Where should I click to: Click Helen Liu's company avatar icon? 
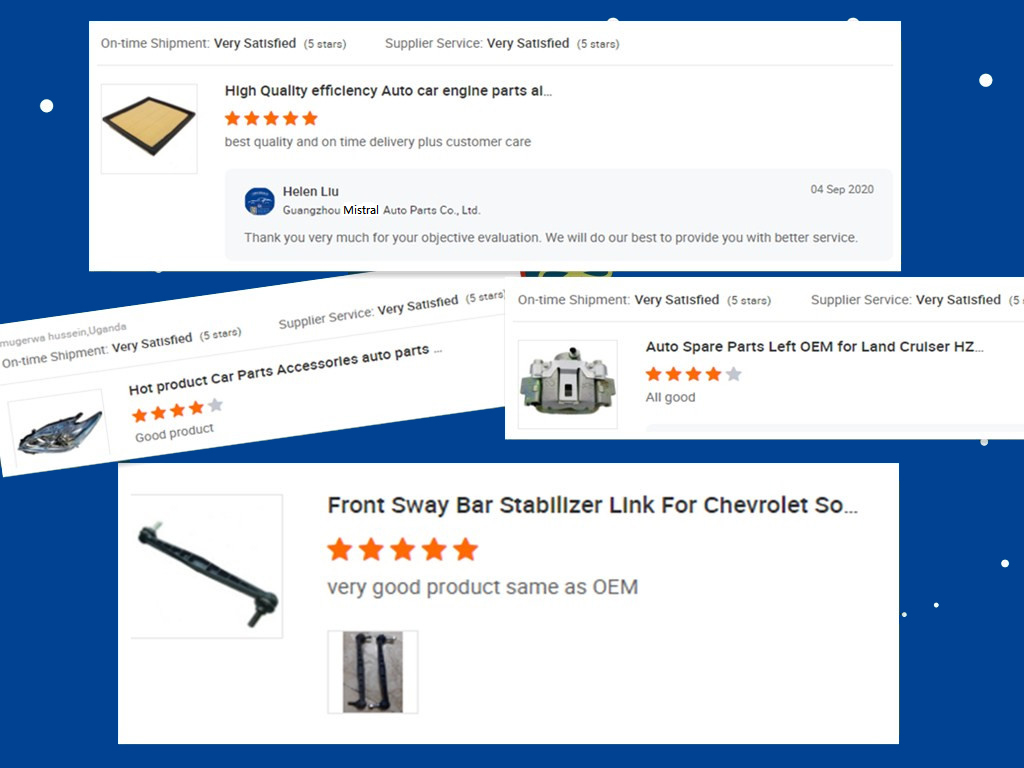259,201
